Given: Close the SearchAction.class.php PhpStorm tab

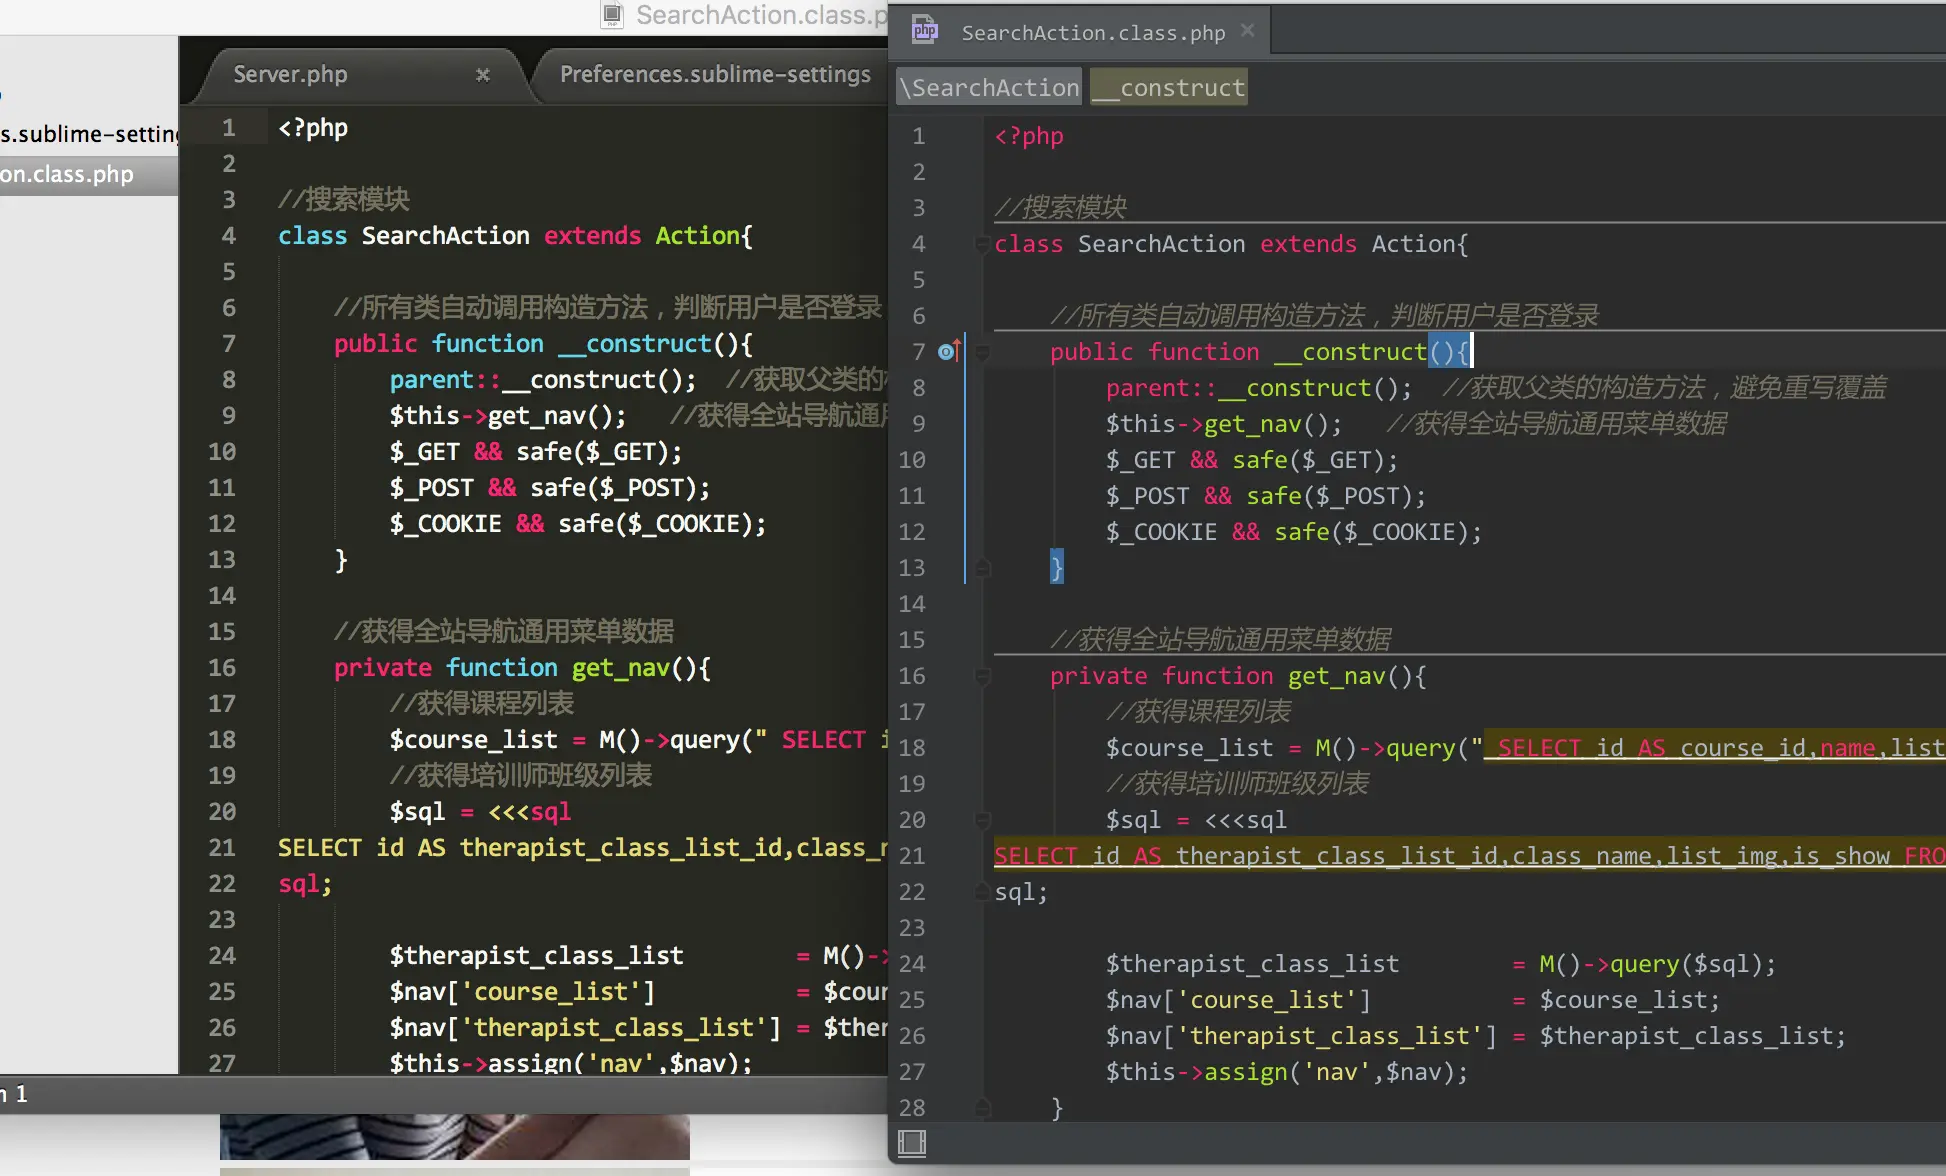Looking at the screenshot, I should [x=1247, y=31].
